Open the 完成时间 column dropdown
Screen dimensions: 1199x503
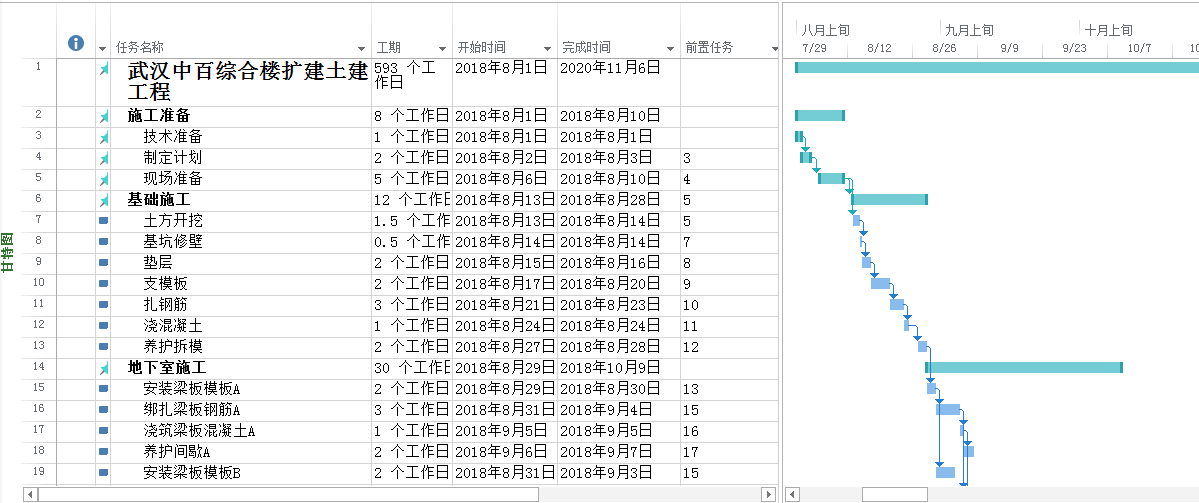670,48
